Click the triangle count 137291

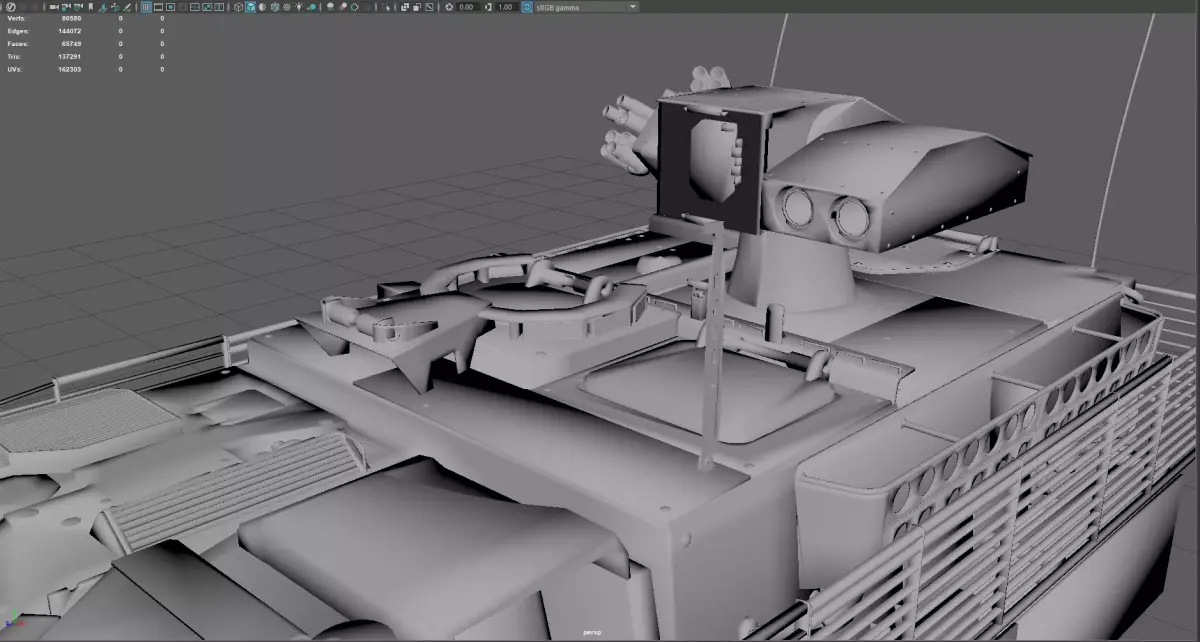pos(70,57)
